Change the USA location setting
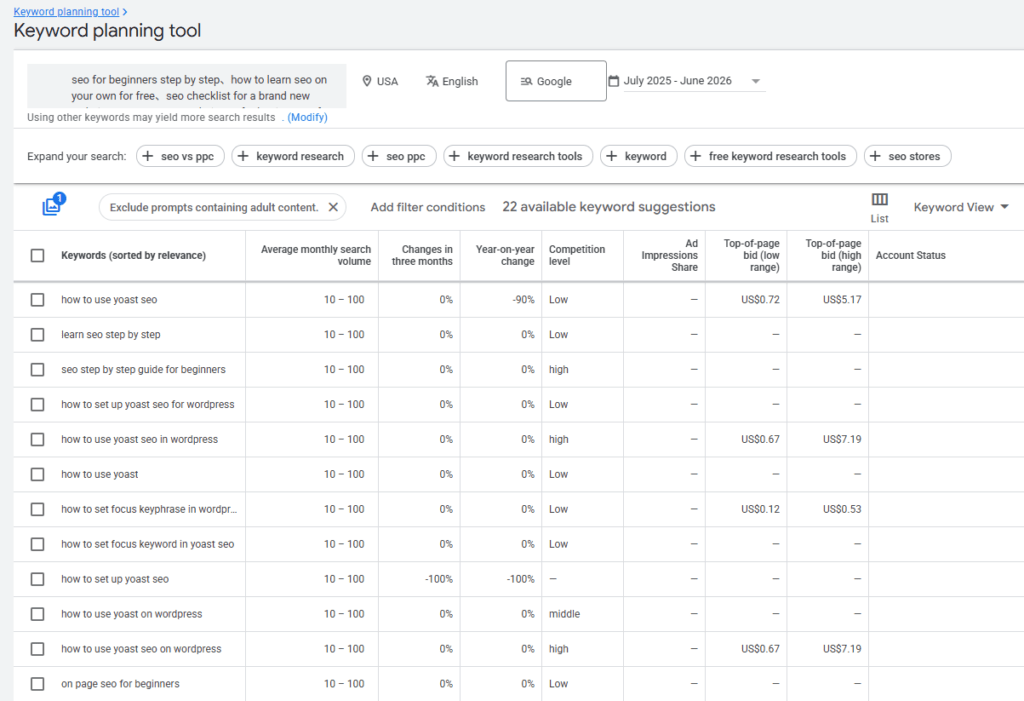This screenshot has height=701, width=1024. click(380, 81)
